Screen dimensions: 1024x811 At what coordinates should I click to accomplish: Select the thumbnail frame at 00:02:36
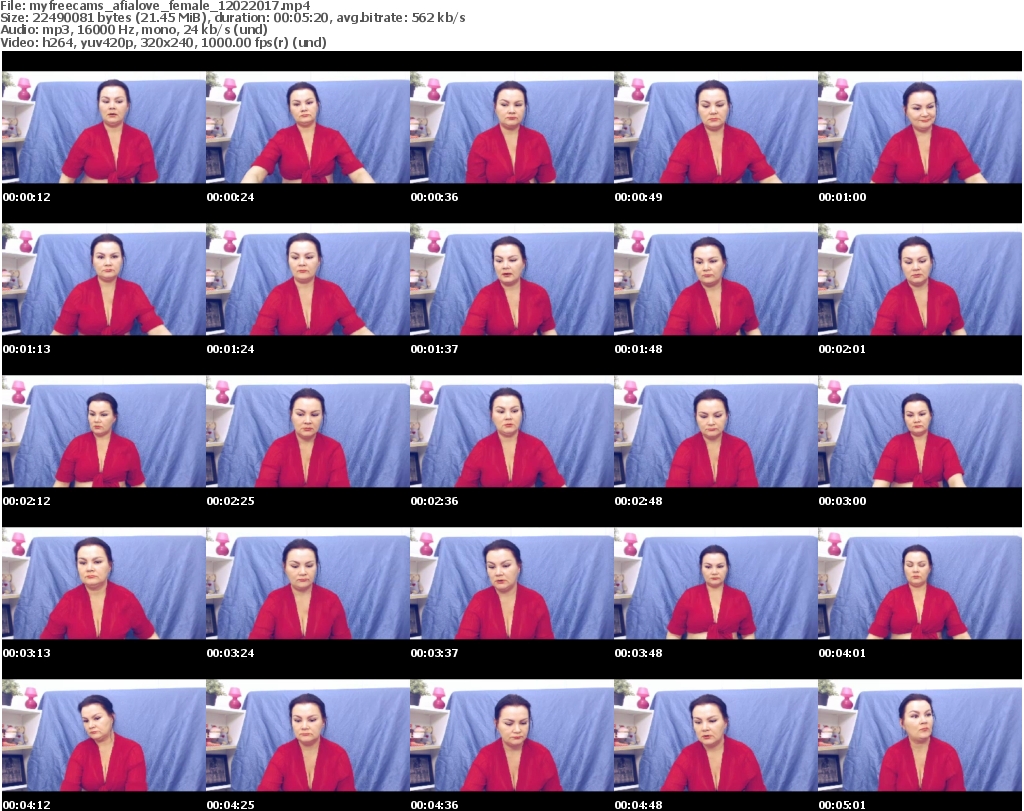[512, 432]
